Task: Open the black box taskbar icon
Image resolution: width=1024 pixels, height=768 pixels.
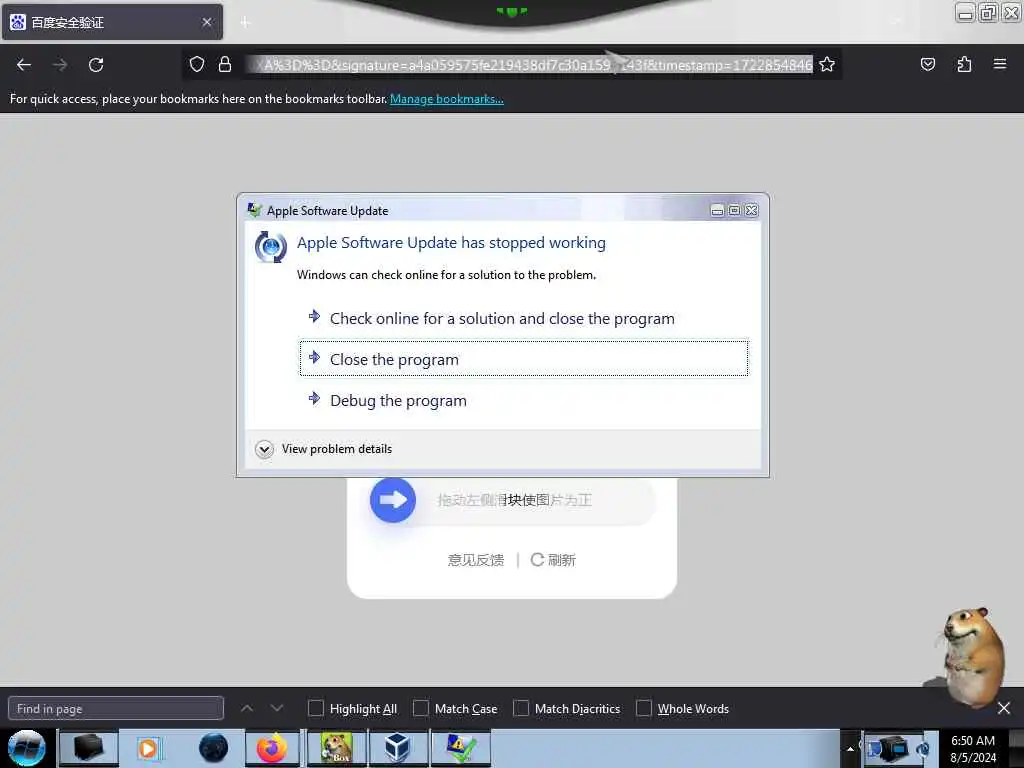Action: coord(89,748)
